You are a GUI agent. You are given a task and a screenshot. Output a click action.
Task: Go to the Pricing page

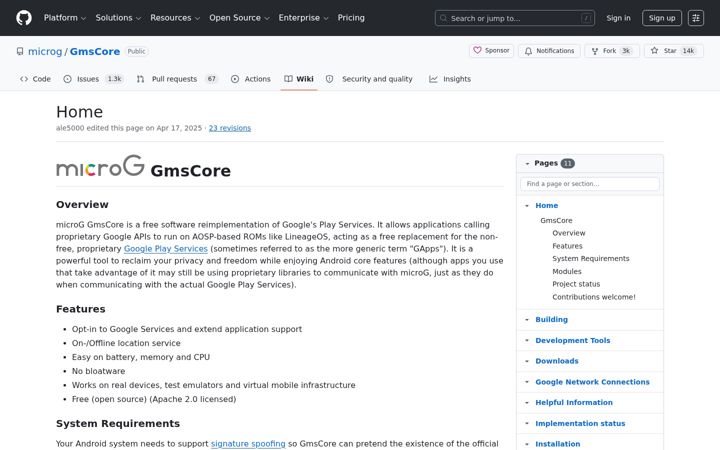coord(351,18)
